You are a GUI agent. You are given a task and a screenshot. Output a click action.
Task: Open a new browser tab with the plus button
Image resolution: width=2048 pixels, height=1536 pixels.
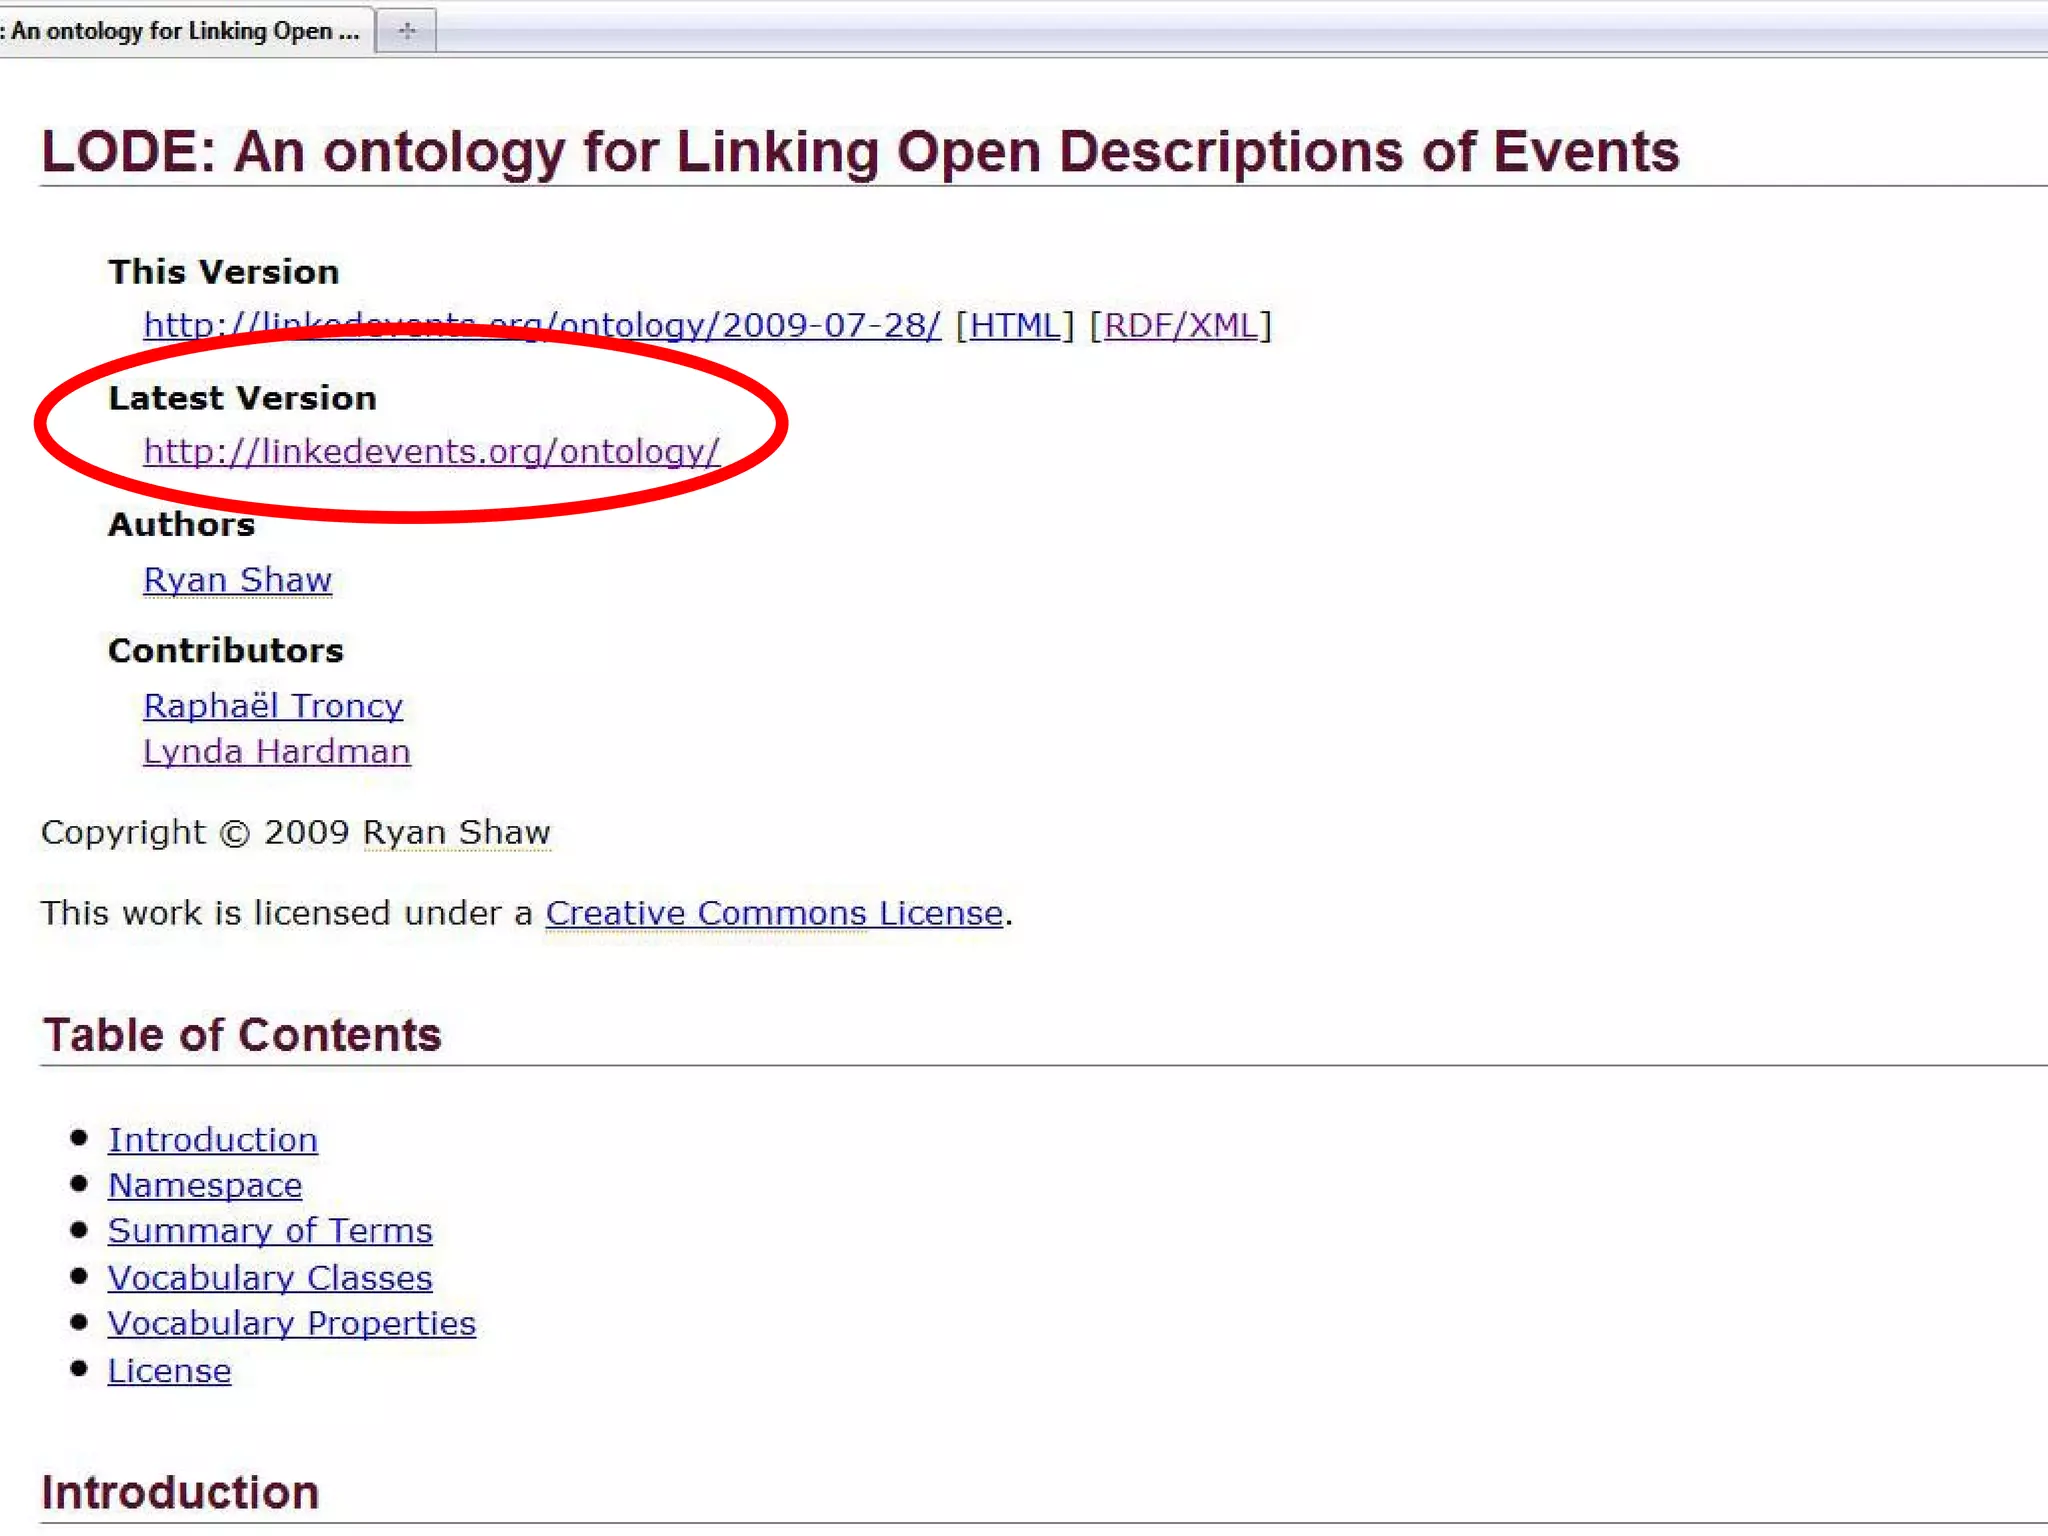(406, 31)
